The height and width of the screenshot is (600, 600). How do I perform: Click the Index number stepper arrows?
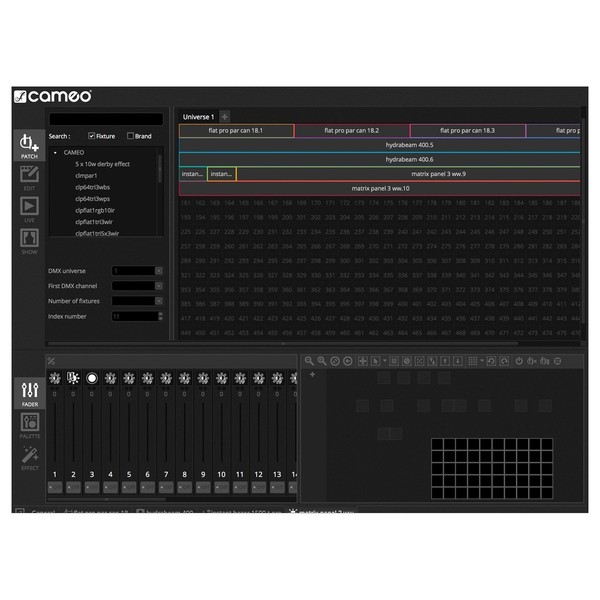(160, 316)
